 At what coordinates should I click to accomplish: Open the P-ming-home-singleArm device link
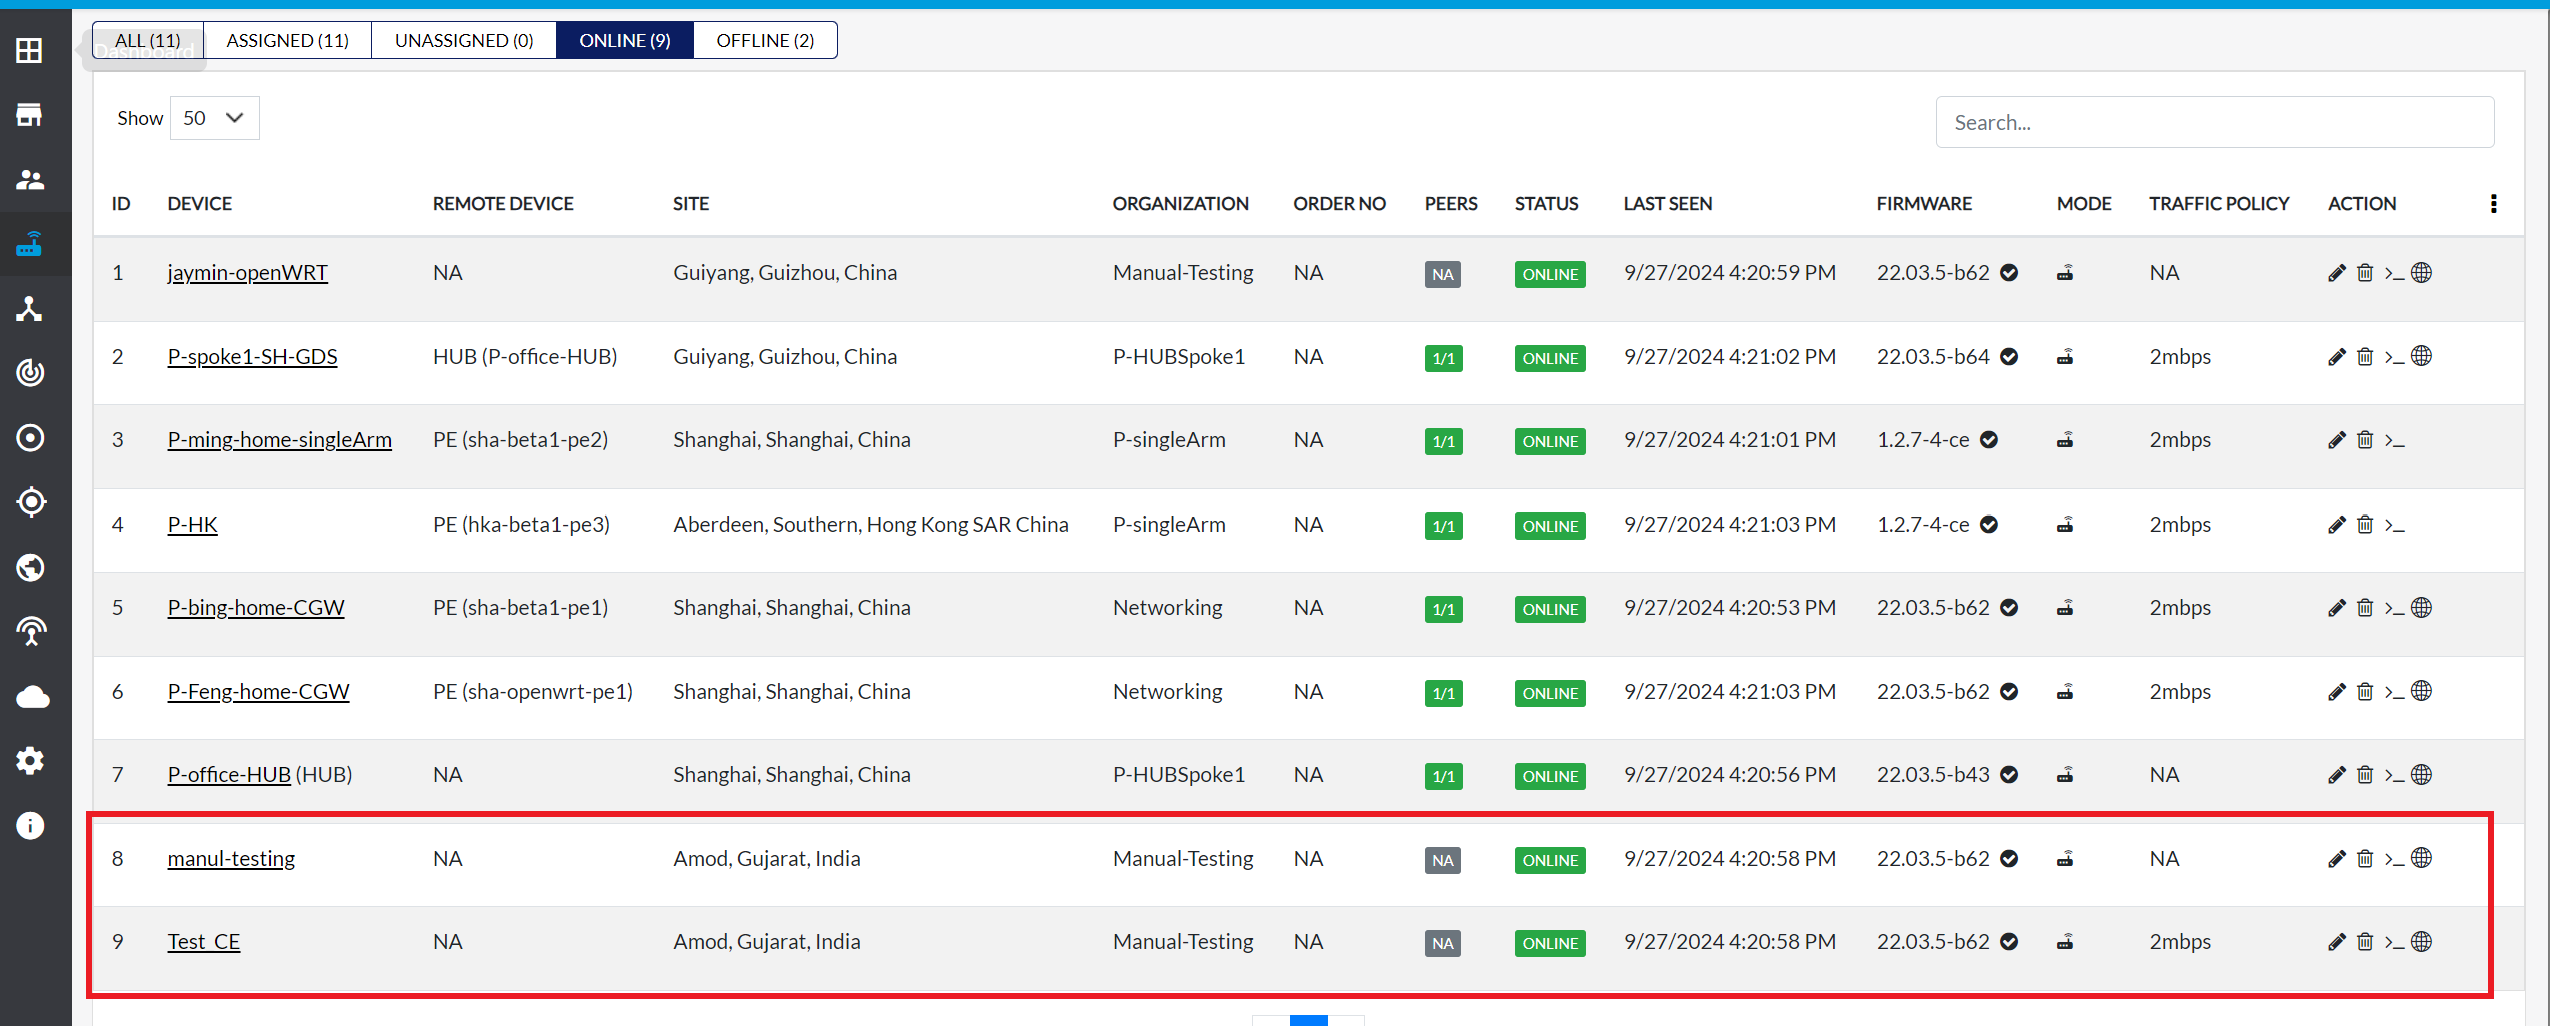click(280, 440)
